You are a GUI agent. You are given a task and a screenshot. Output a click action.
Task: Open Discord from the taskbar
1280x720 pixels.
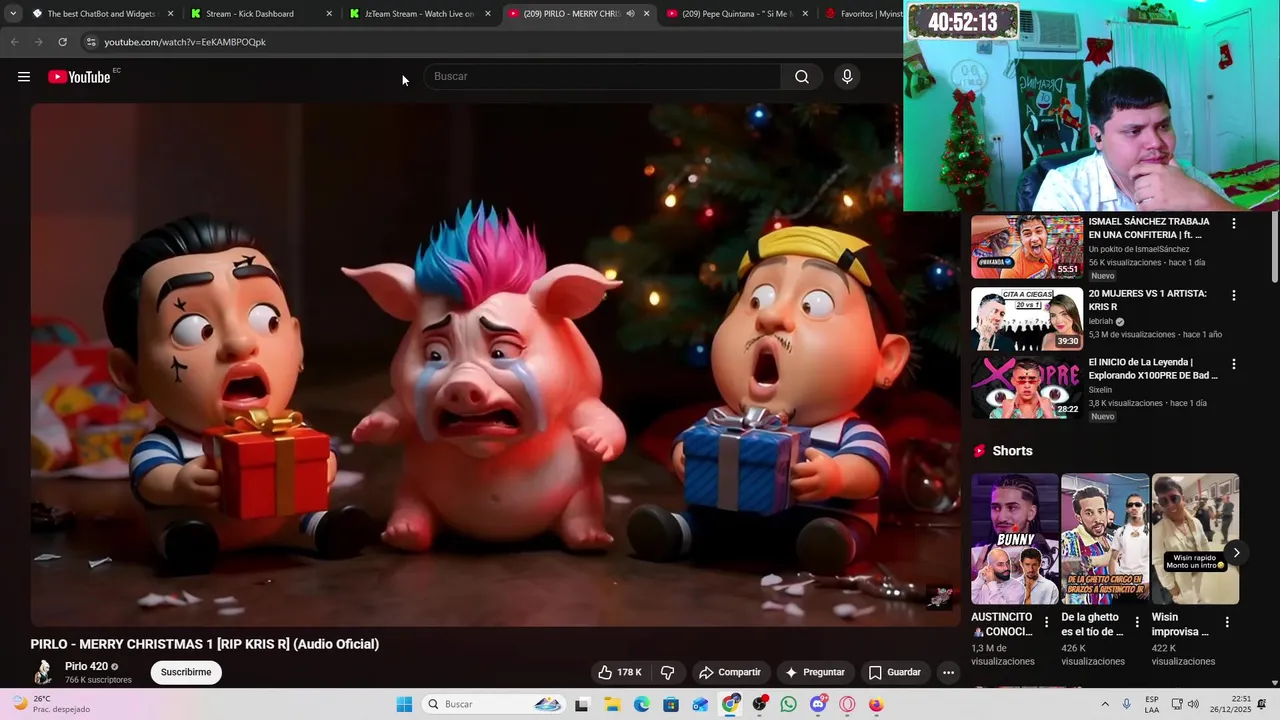tap(819, 704)
